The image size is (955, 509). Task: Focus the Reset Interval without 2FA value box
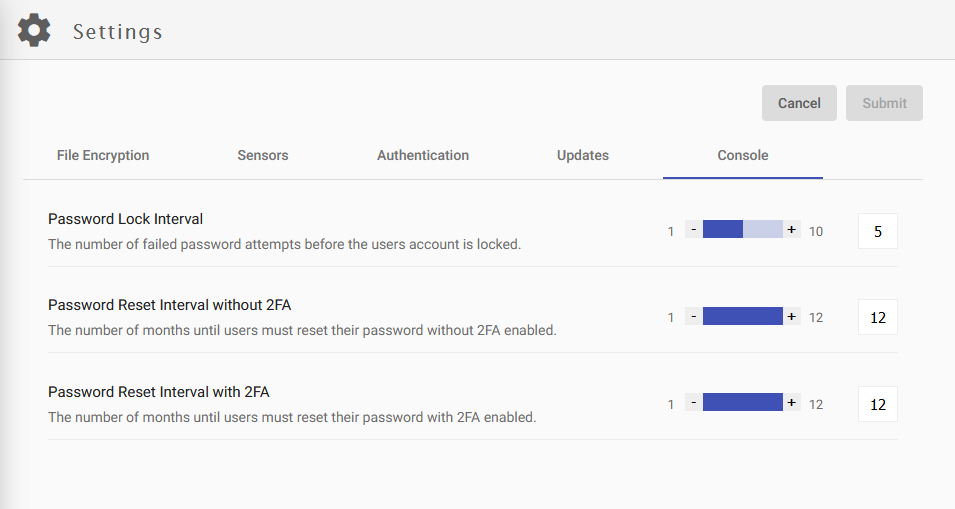point(878,318)
